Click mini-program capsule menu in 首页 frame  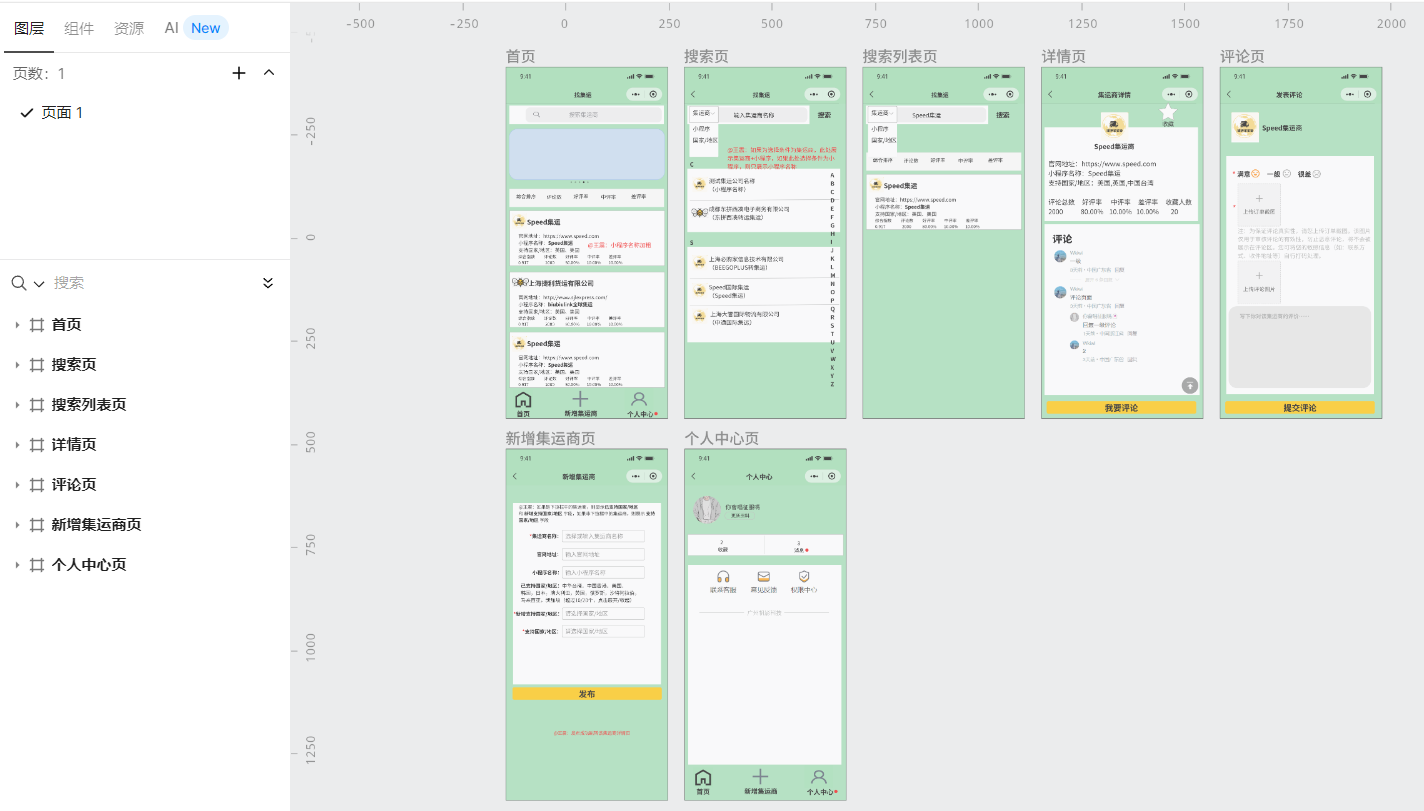(644, 94)
